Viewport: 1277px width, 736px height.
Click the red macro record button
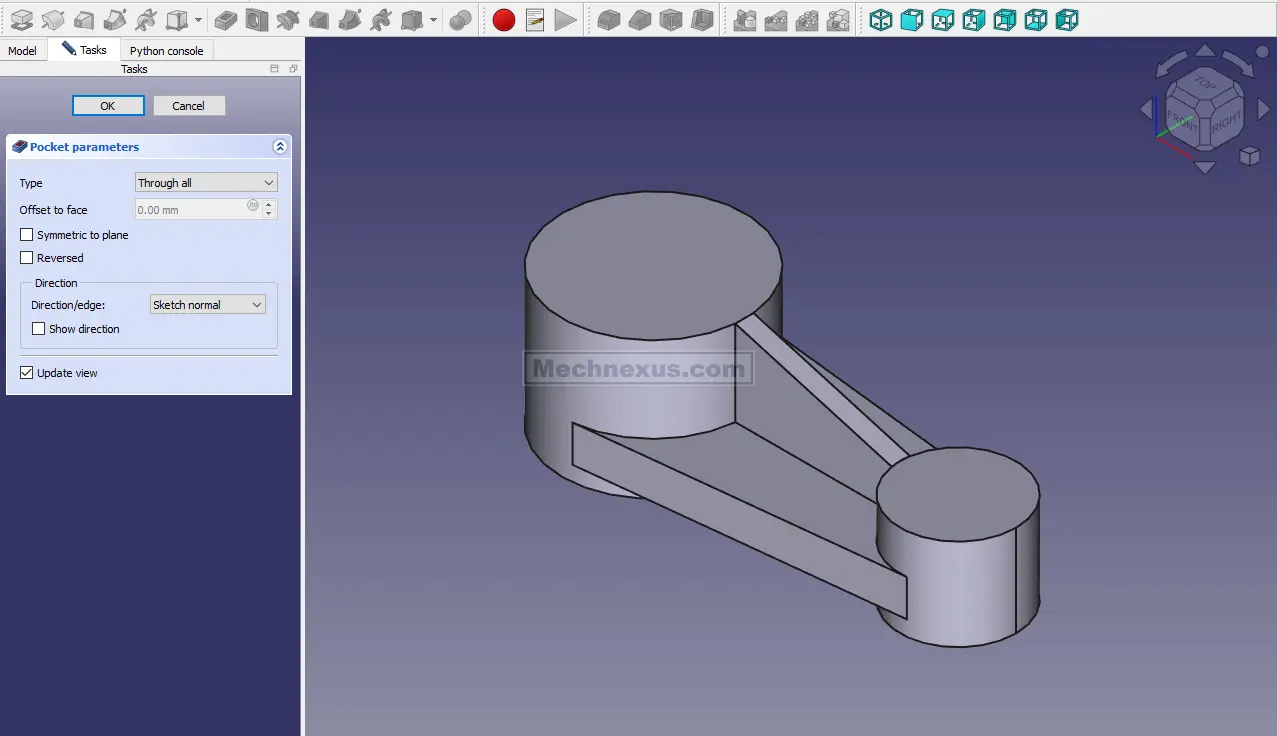504,20
